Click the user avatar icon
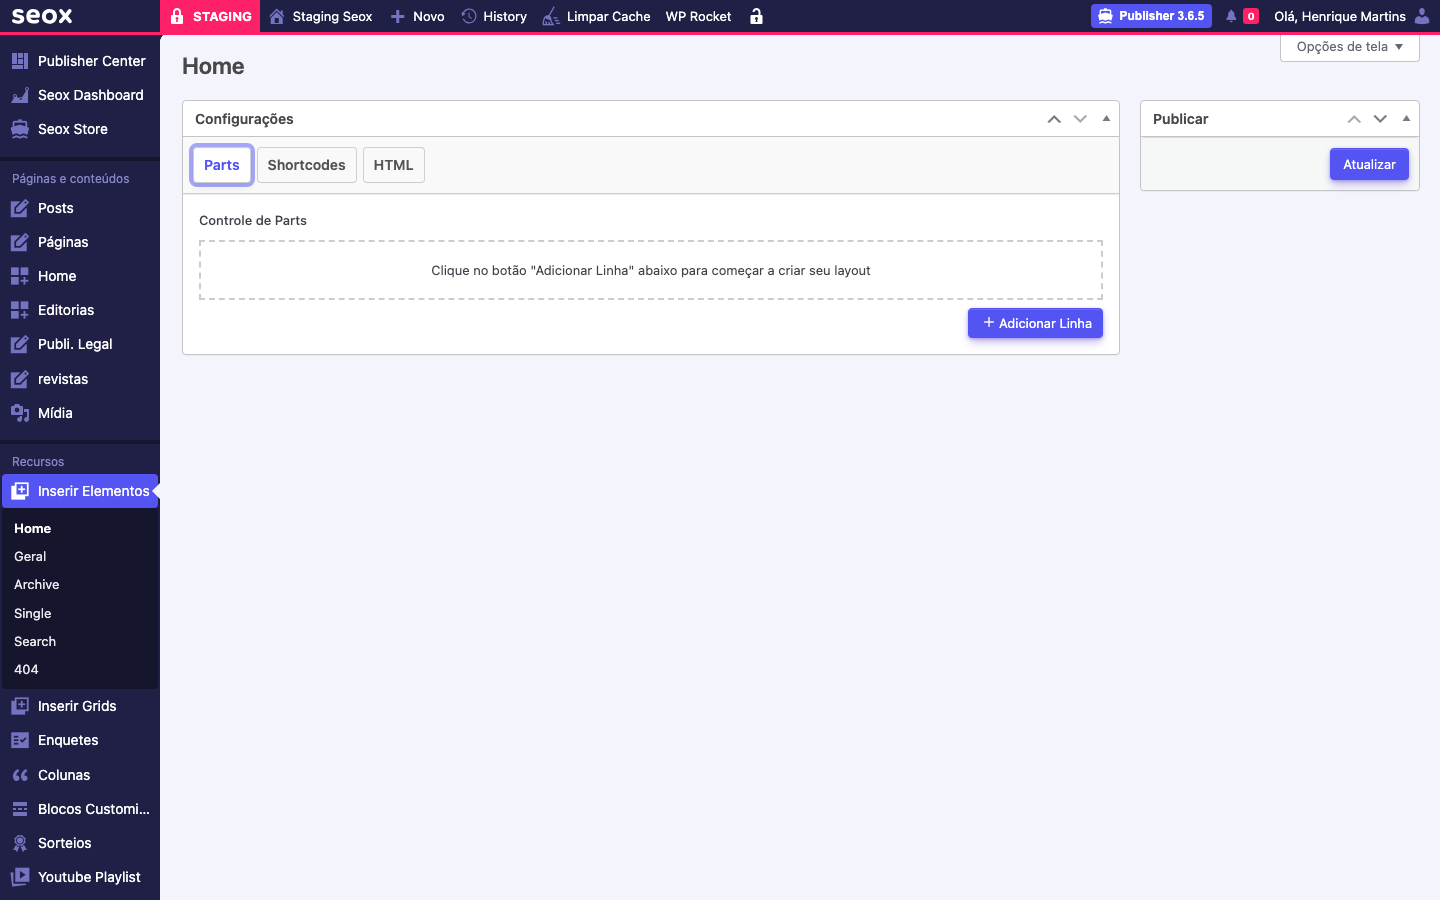This screenshot has height=900, width=1440. click(x=1422, y=16)
